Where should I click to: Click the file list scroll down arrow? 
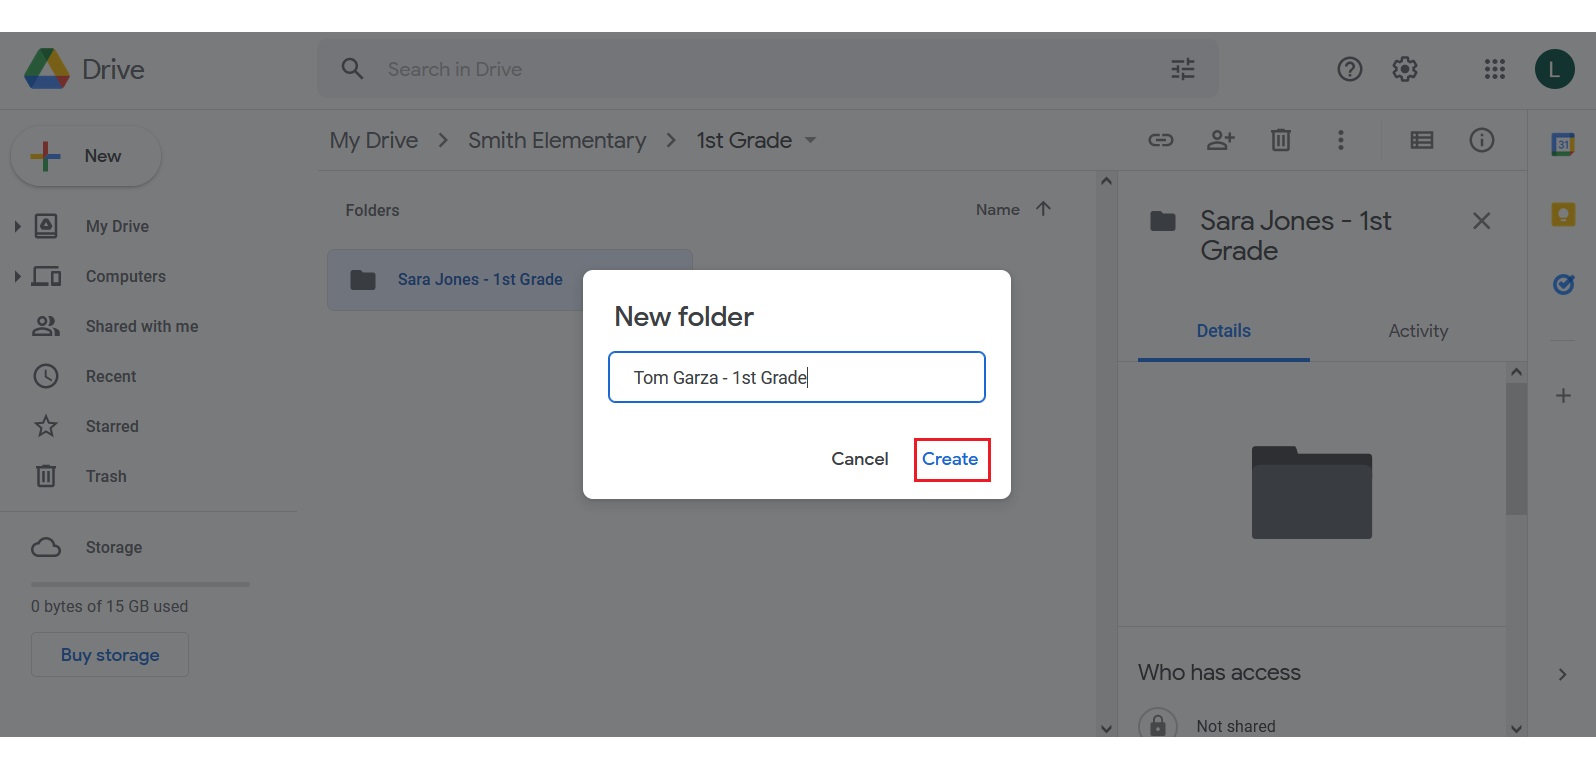1106,728
